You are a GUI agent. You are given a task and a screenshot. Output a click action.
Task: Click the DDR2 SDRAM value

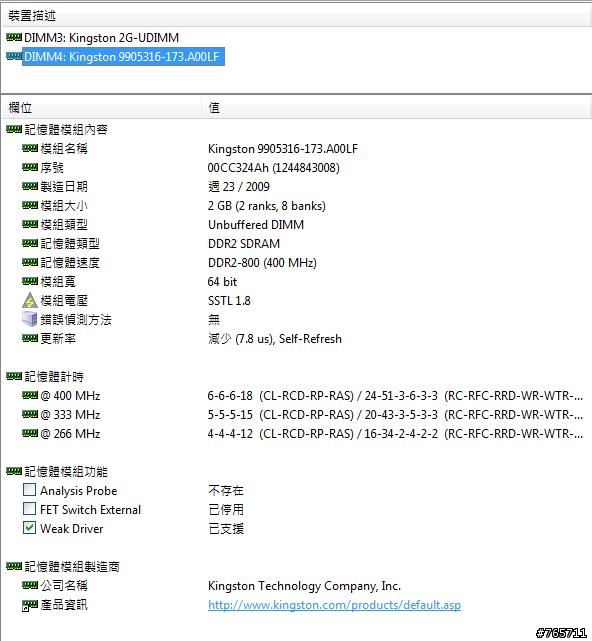click(x=244, y=244)
